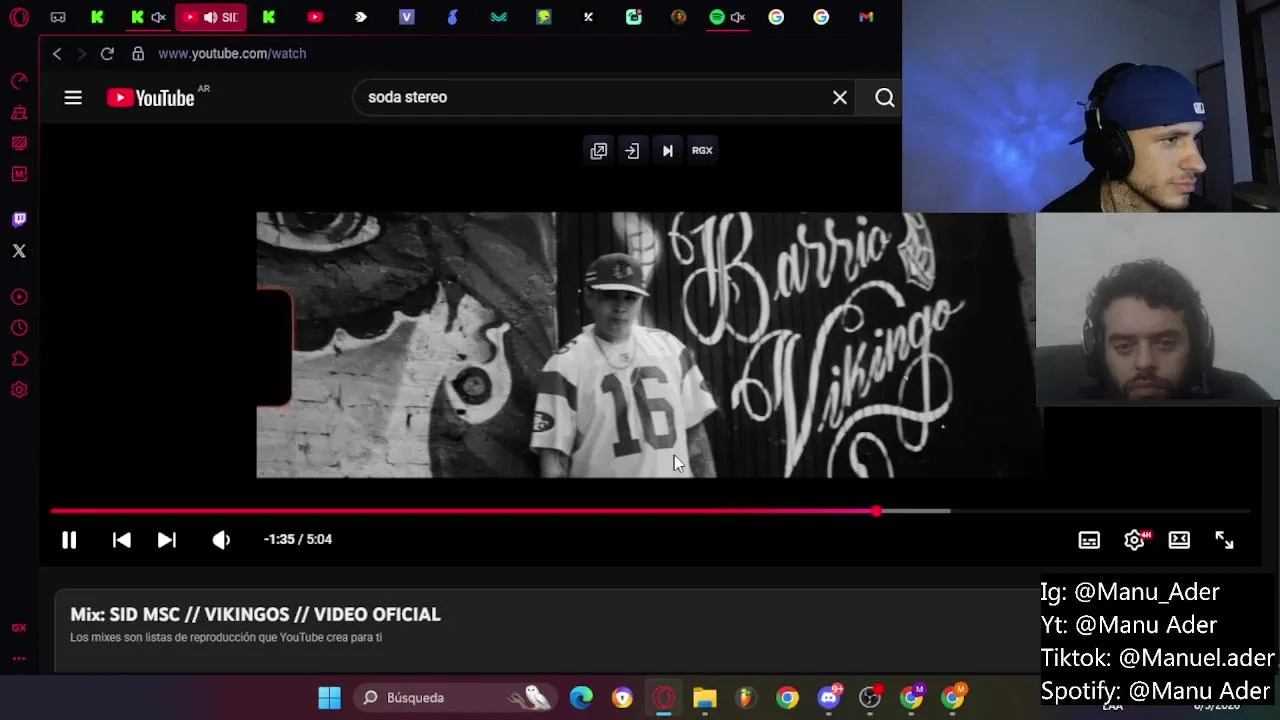Click the GX logo near sidebar bottom
Viewport: 1280px width, 720px height.
(x=19, y=628)
